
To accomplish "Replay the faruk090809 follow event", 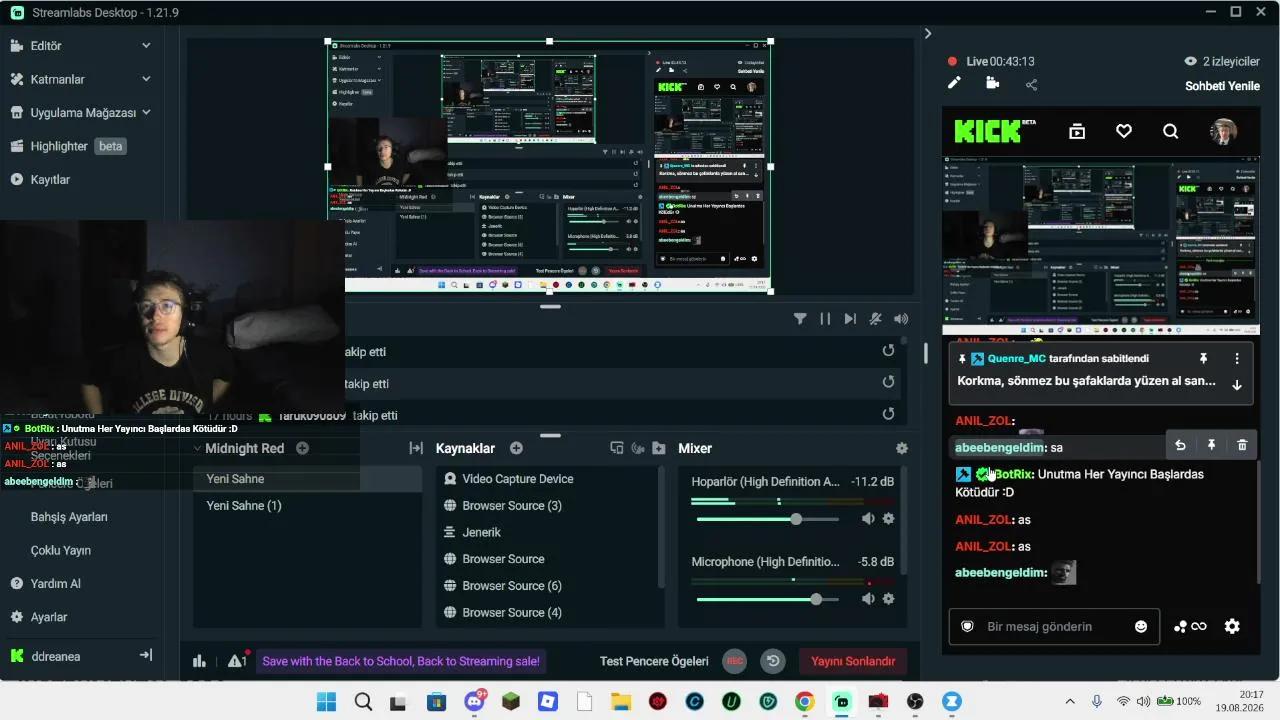I will click(888, 414).
